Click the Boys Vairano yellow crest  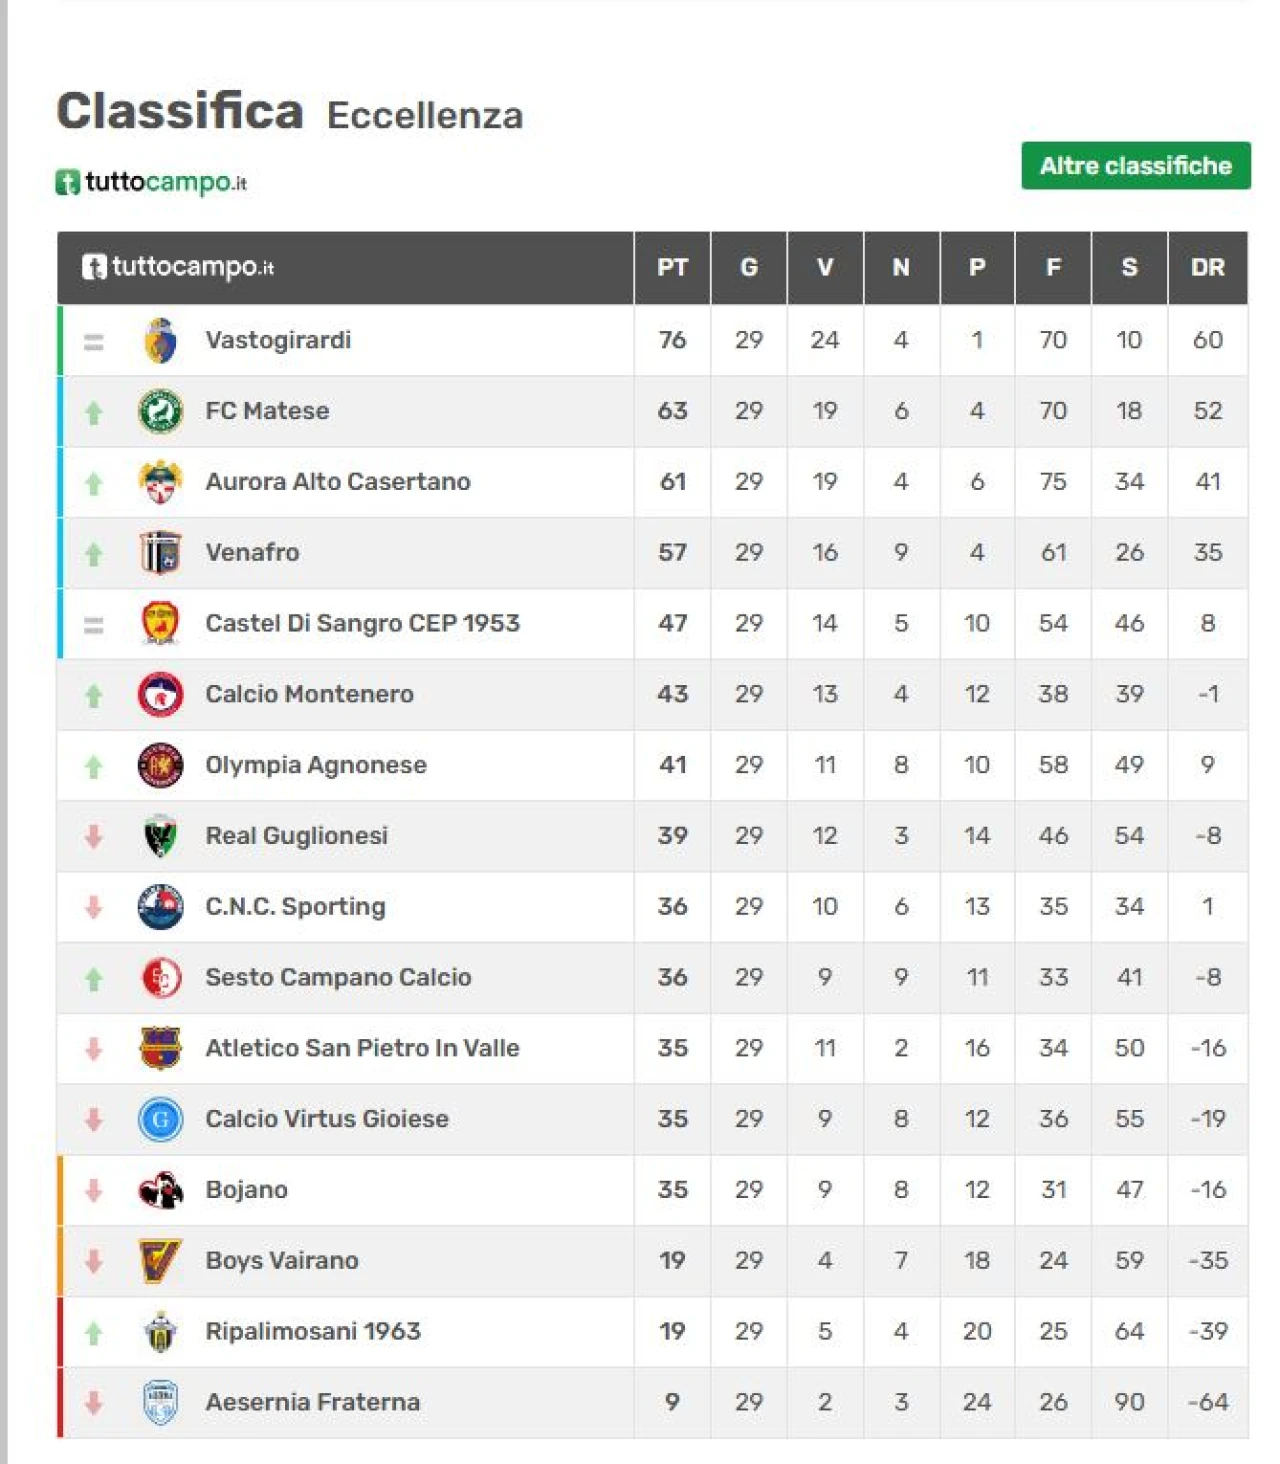(x=161, y=1260)
